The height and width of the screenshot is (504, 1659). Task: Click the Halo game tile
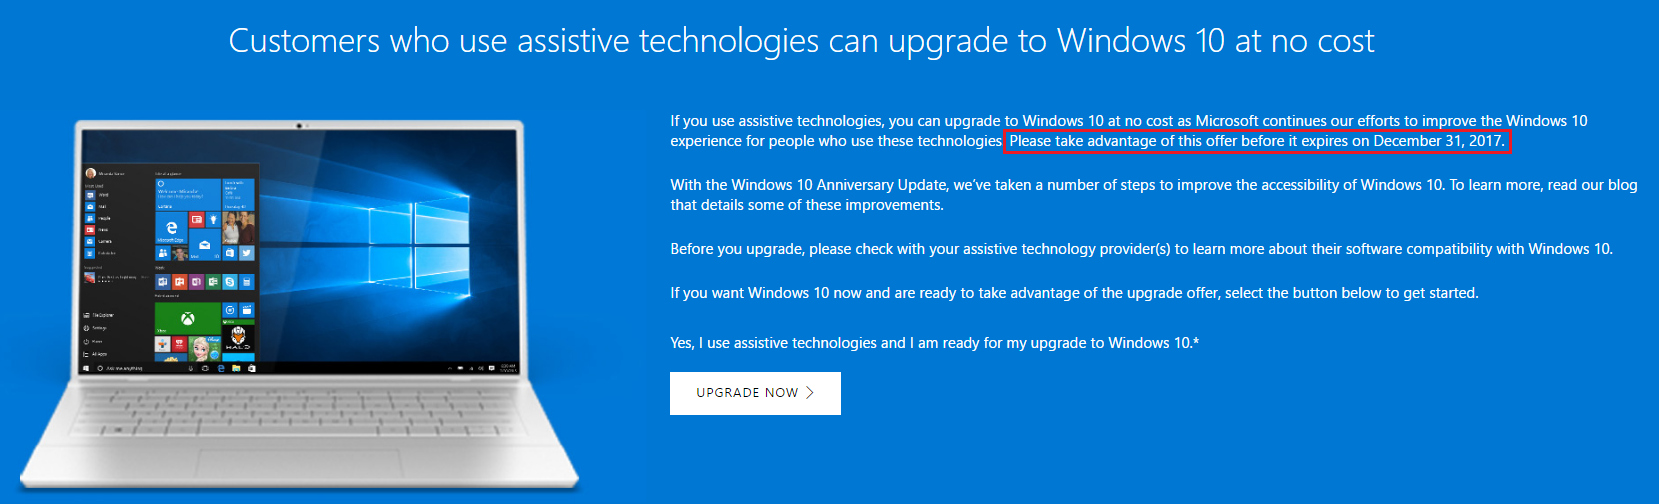click(x=238, y=338)
